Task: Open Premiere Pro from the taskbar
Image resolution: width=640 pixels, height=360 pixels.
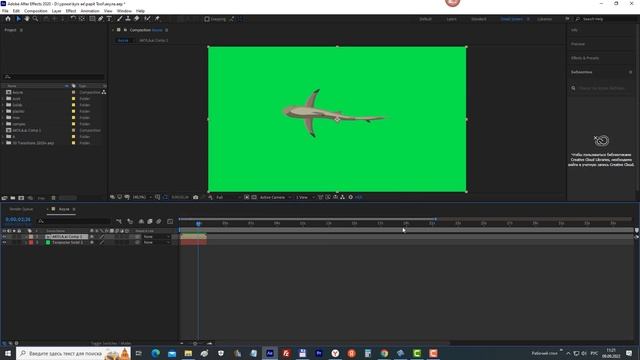Action: (319, 353)
